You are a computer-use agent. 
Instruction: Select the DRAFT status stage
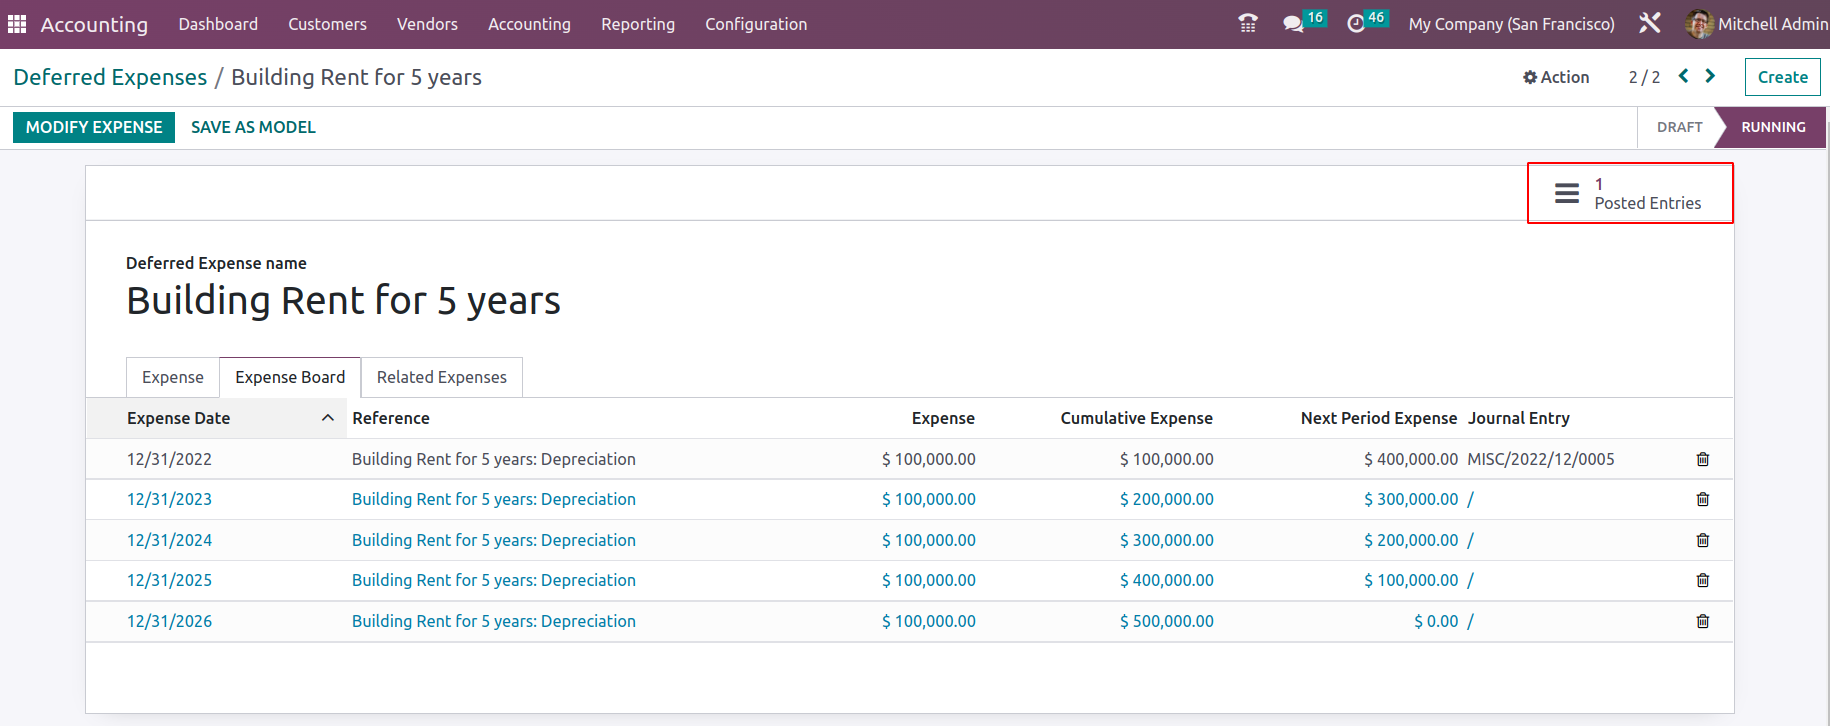[x=1679, y=127]
